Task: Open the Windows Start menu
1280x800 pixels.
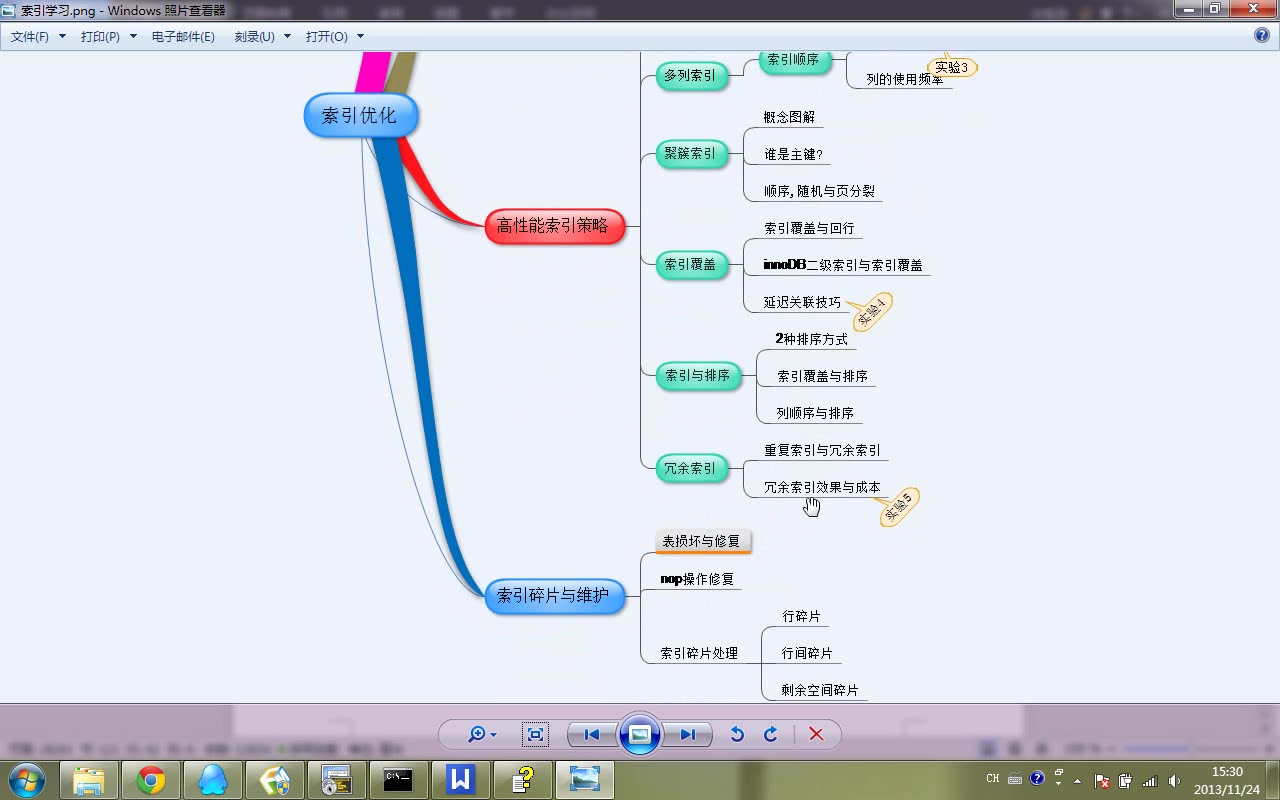Action: [26, 779]
